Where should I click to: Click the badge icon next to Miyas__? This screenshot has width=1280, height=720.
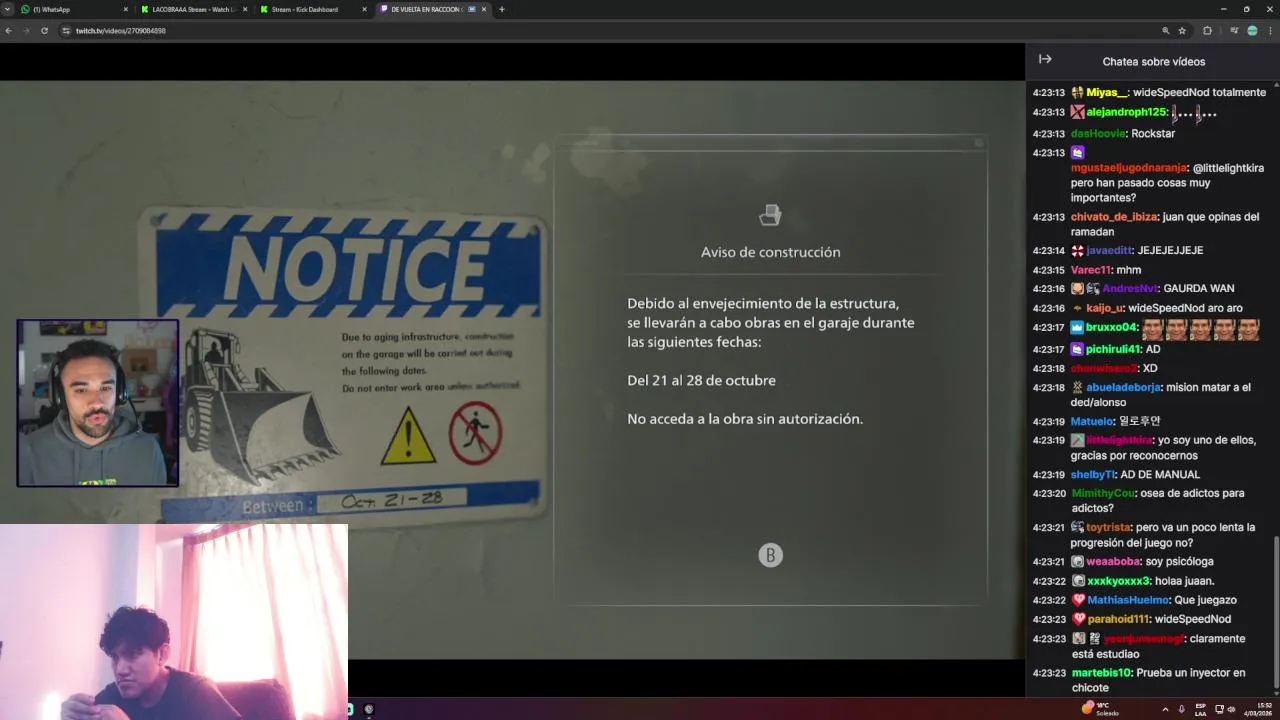1077,92
